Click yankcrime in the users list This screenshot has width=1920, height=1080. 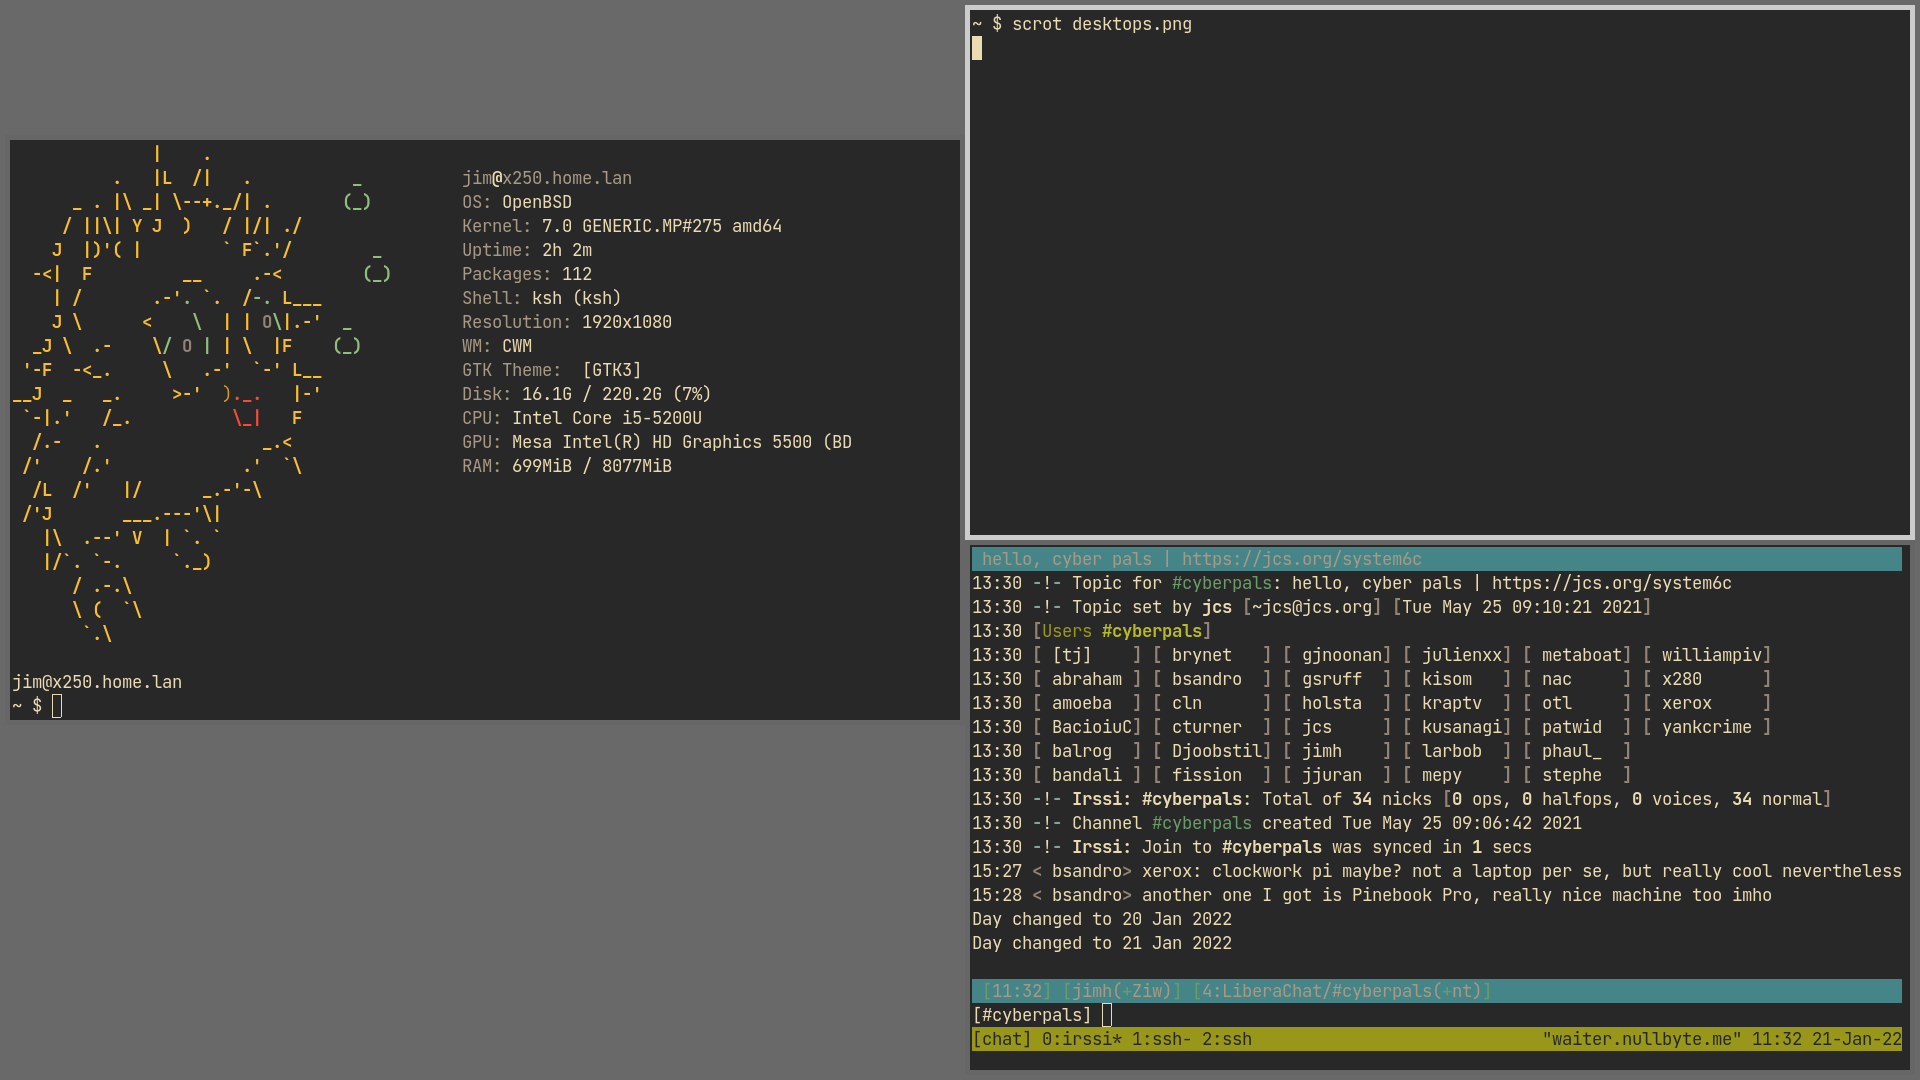1706,727
